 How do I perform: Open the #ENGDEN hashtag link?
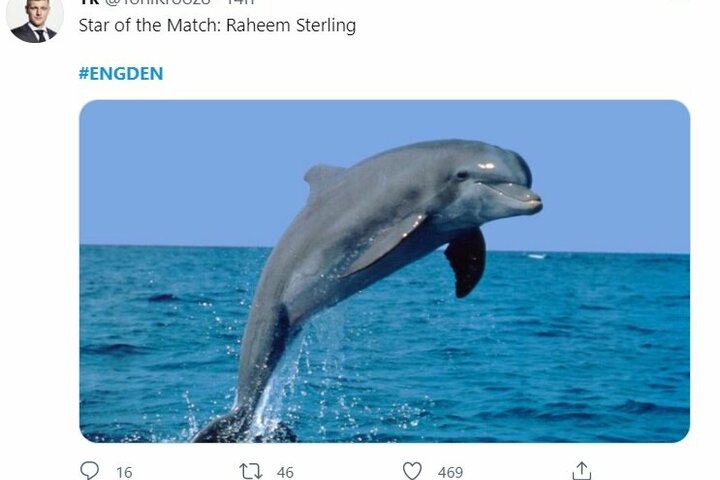(x=121, y=73)
